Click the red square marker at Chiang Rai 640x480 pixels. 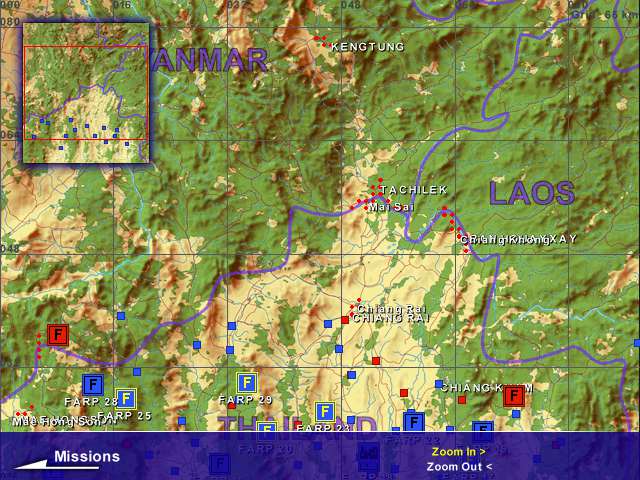coord(345,320)
